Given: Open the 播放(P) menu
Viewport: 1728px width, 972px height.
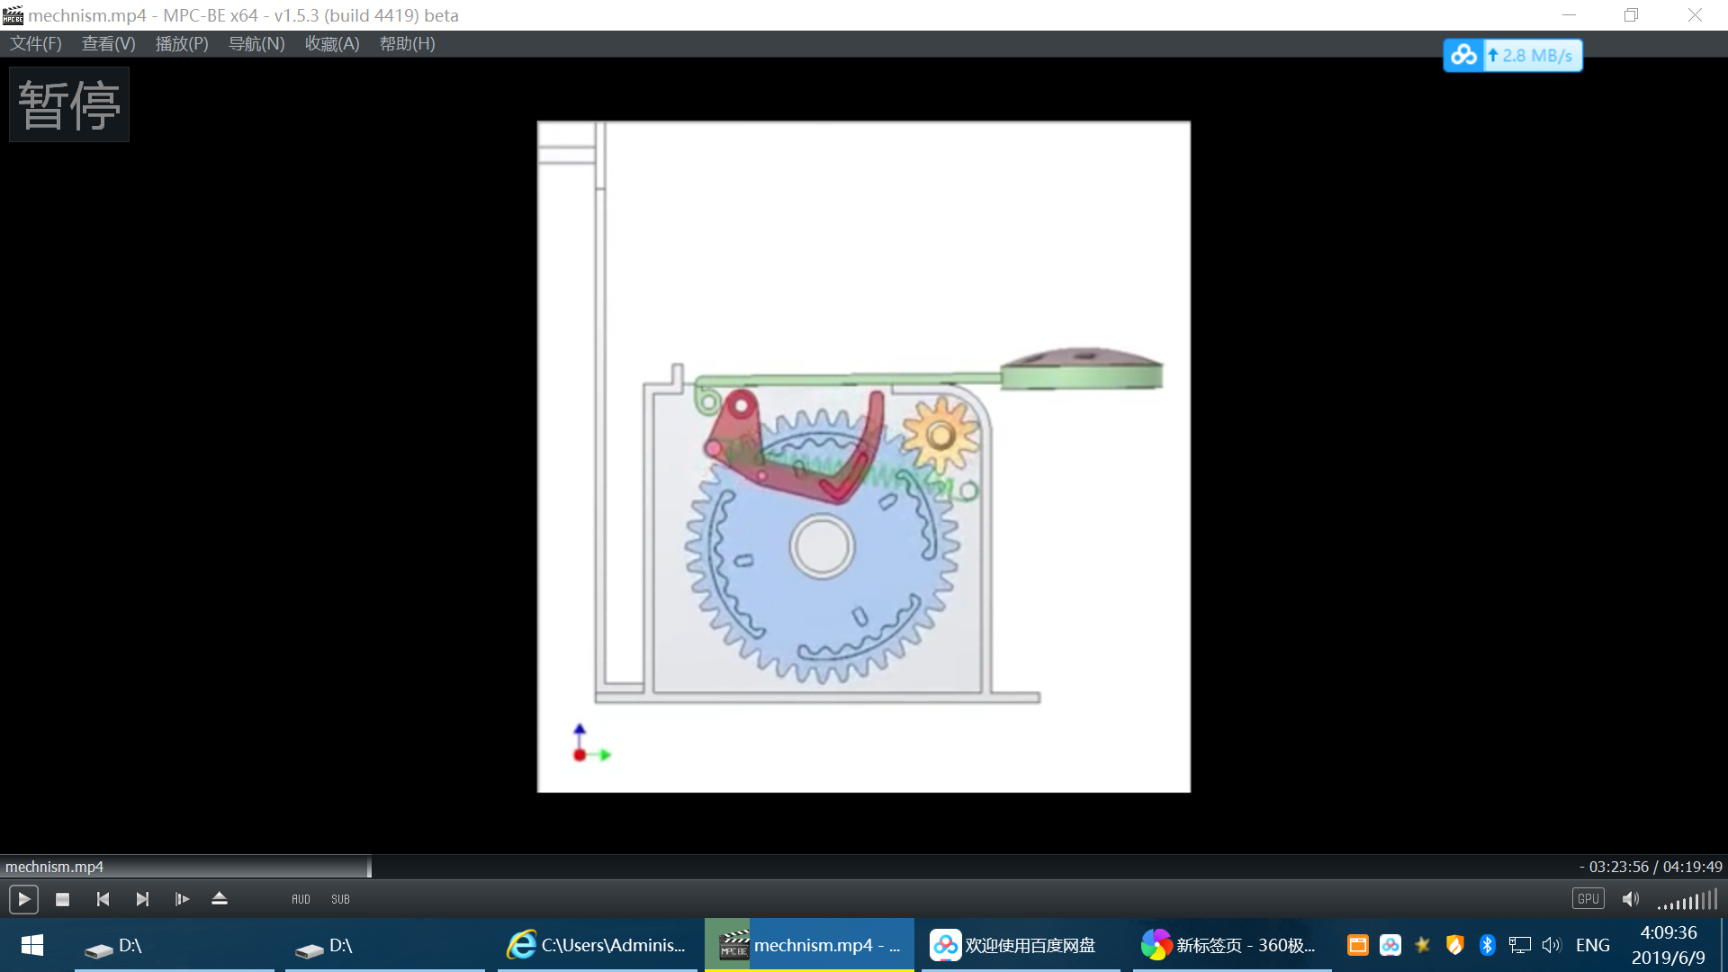Looking at the screenshot, I should 182,43.
